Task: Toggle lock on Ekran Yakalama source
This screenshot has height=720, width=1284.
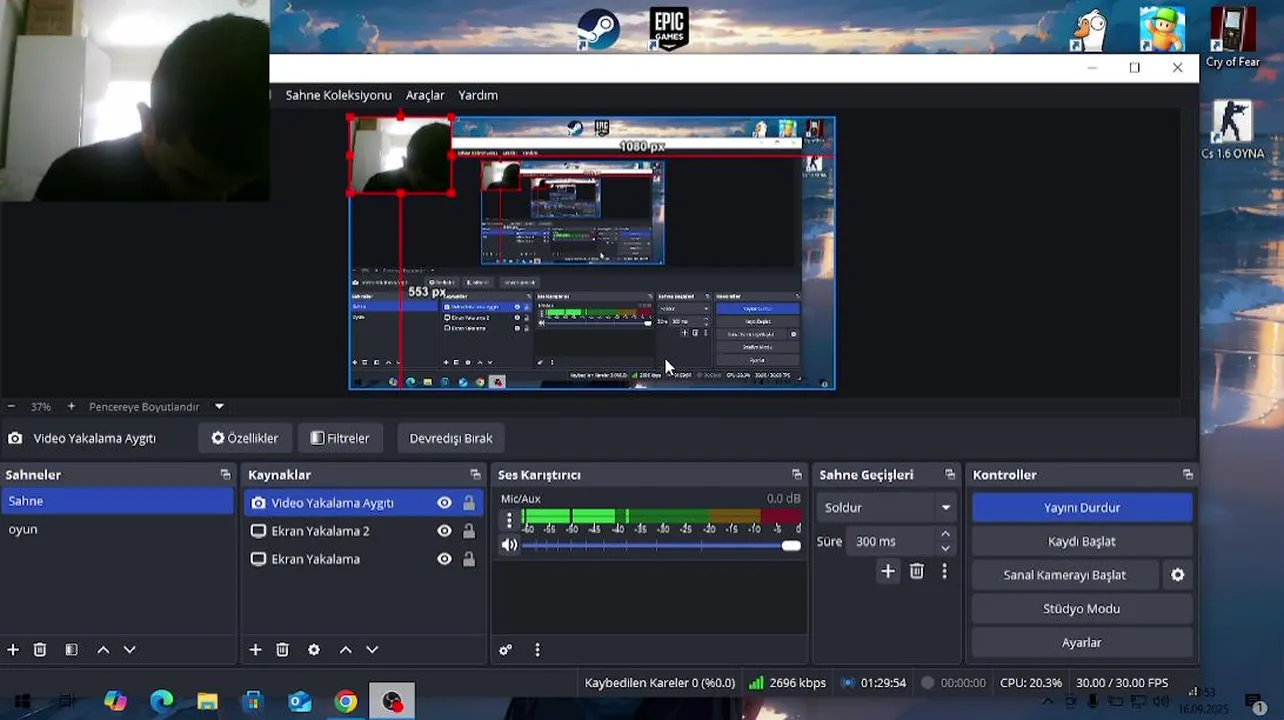Action: 469,559
